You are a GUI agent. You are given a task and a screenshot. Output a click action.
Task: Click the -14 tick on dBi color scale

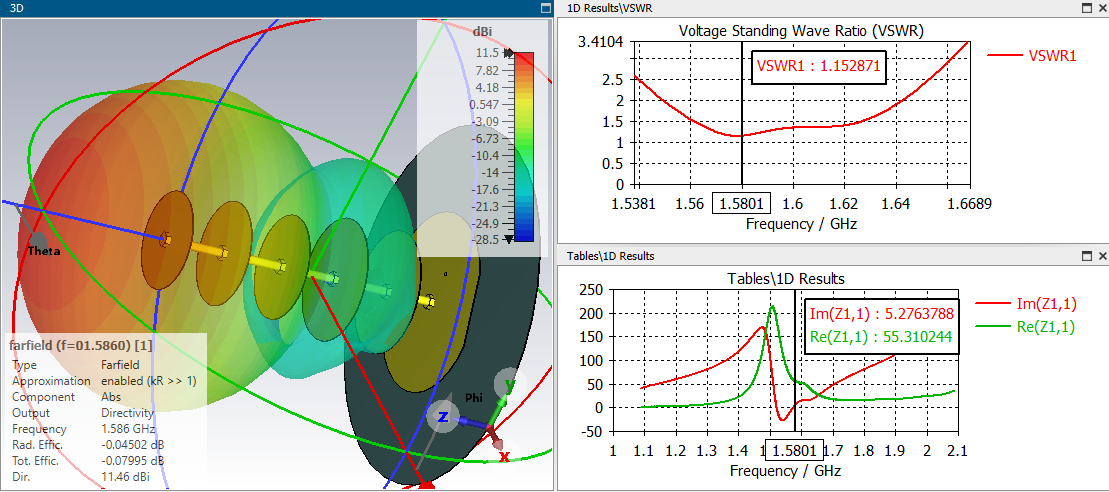point(491,172)
